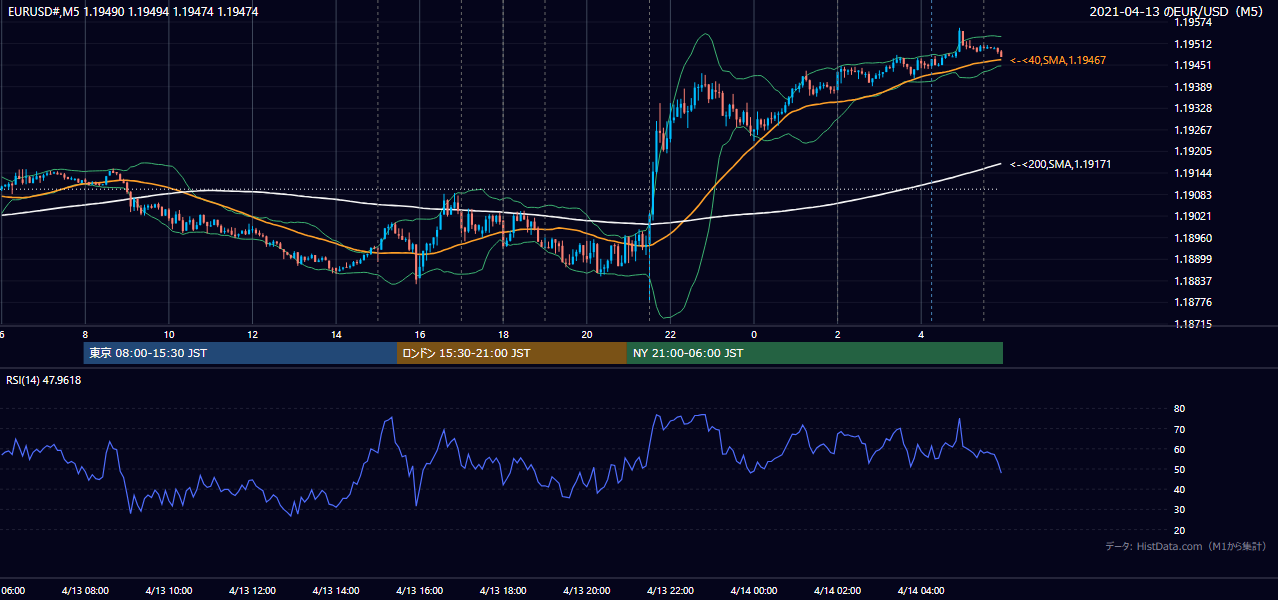Screen dimensions: 1278x600
Task: Click the RSI(14) 47.9618 indicator label
Action: (44, 380)
